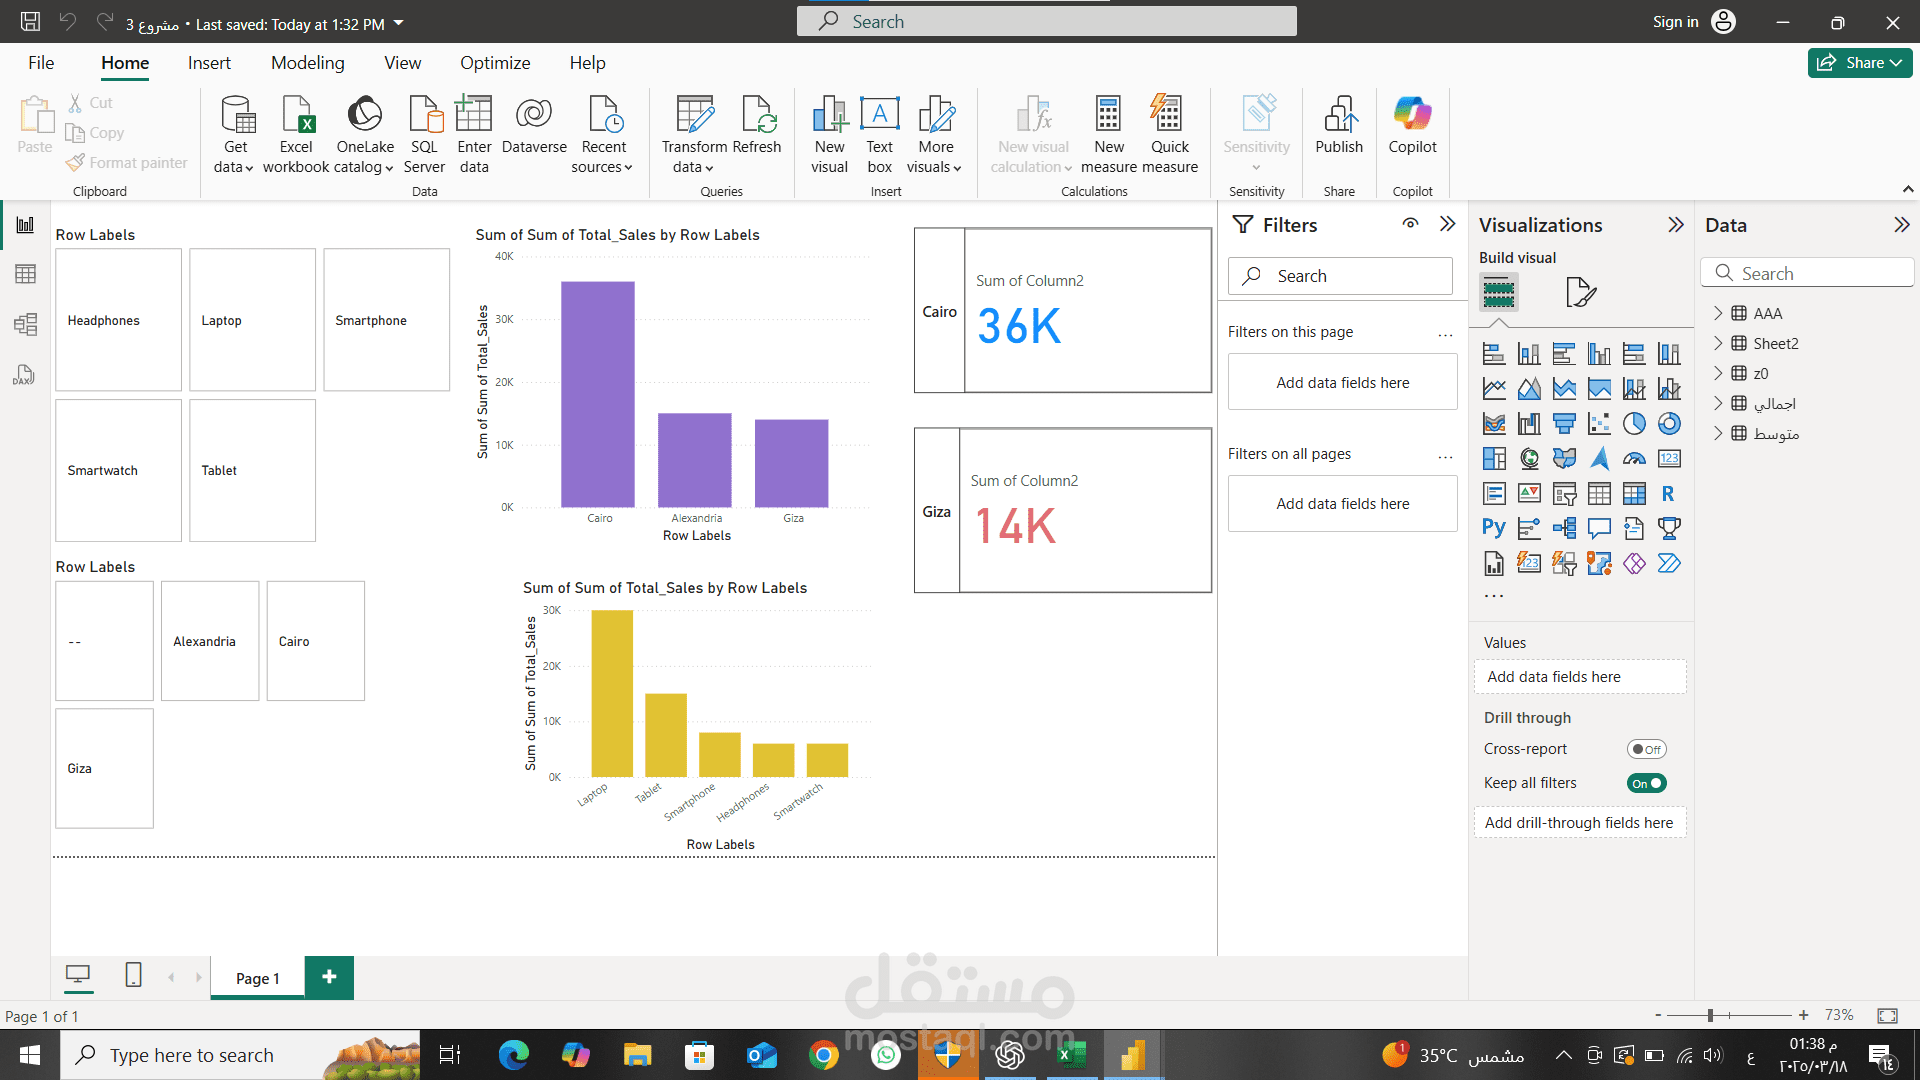Import data from Excel workbook
The image size is (1920, 1080).
click(x=296, y=135)
